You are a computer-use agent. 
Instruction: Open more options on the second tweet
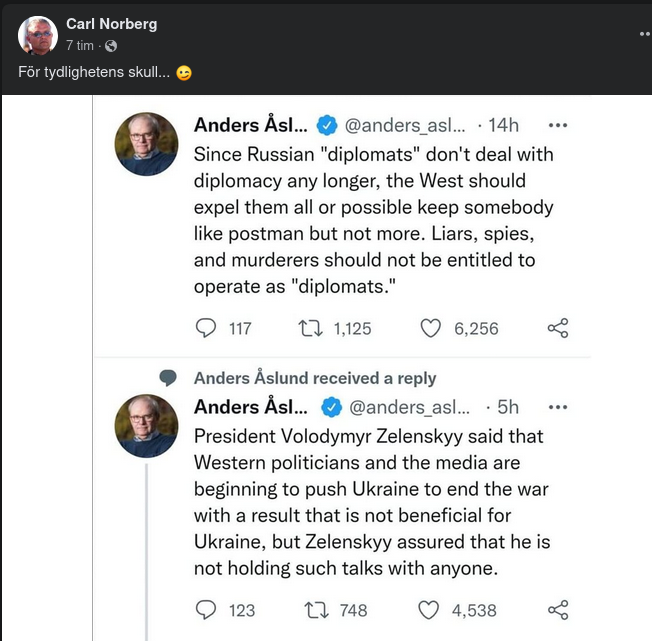pos(558,407)
